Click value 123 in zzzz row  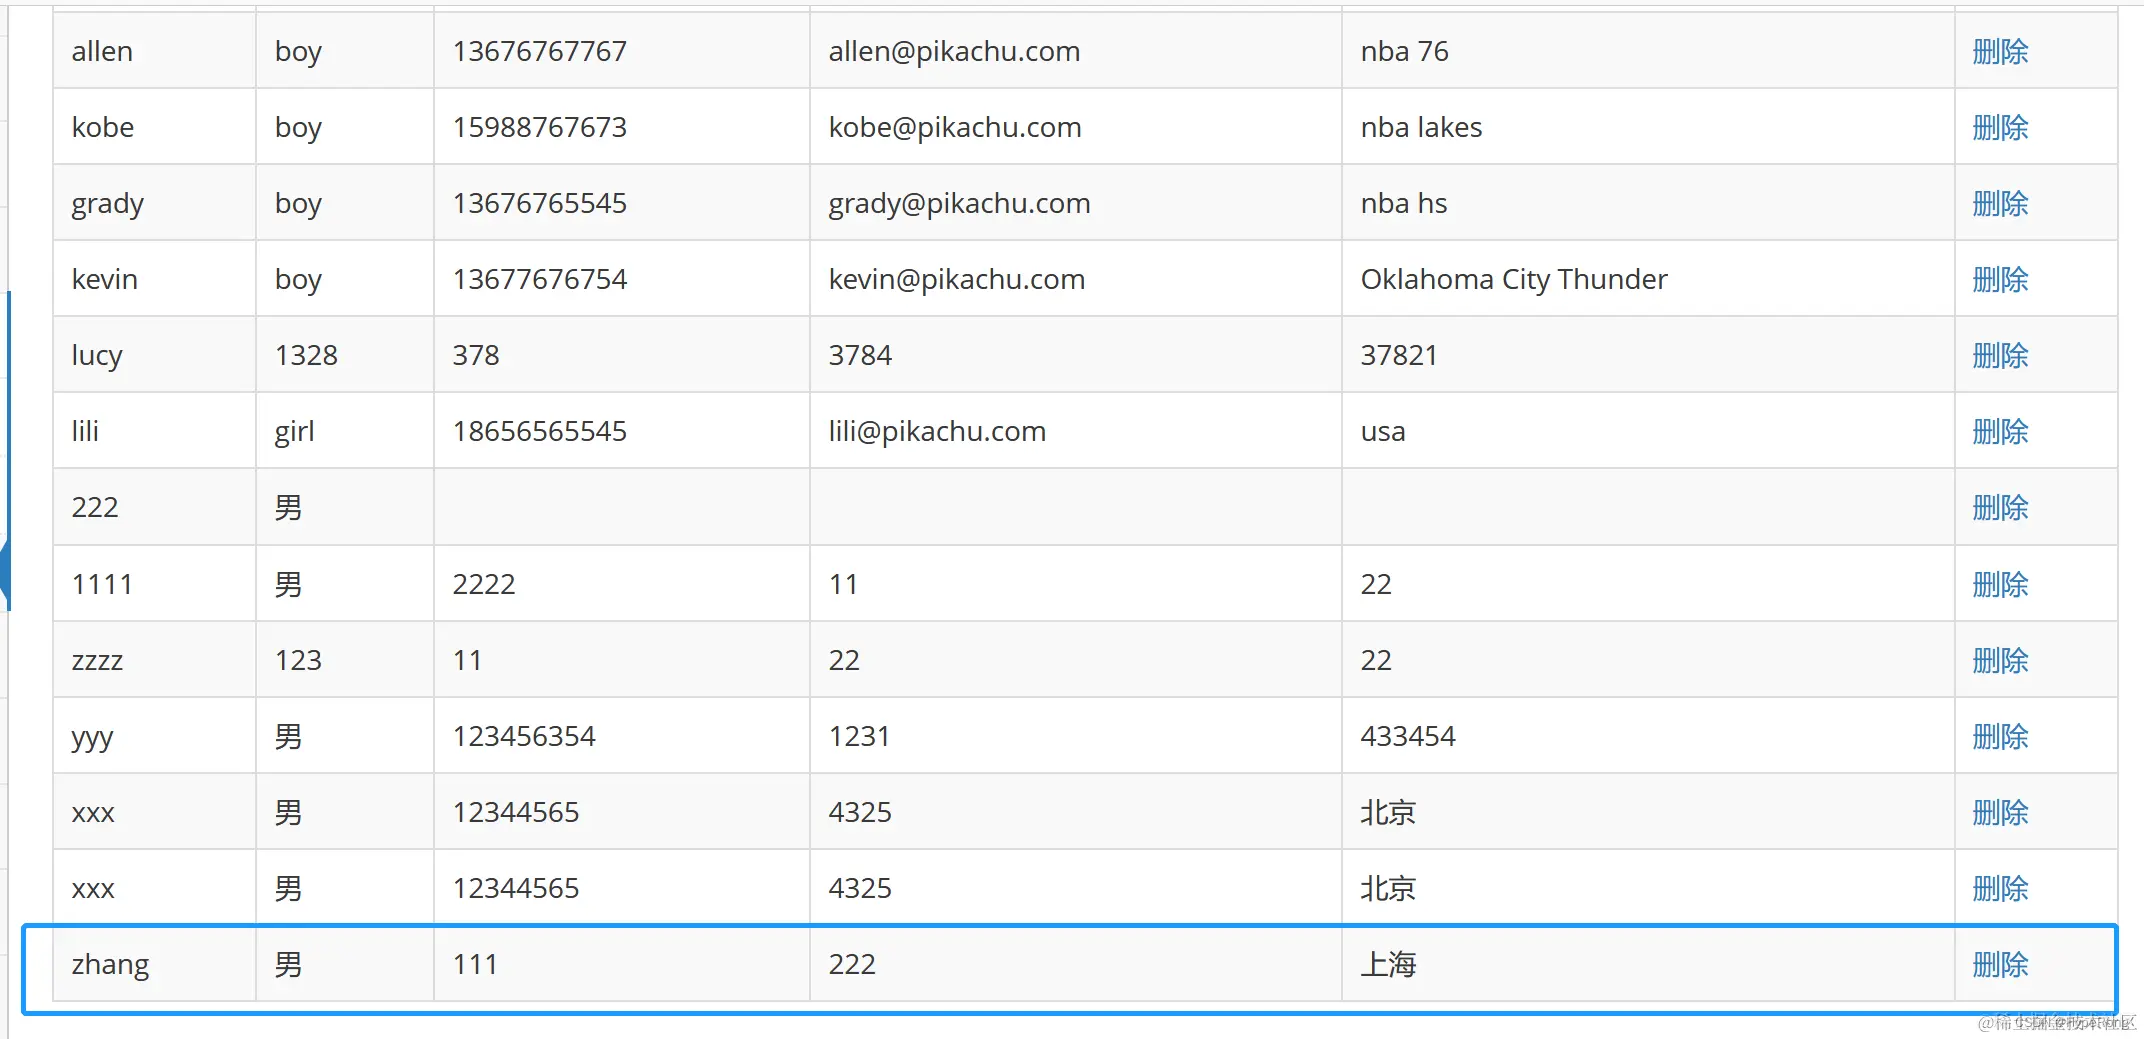tap(298, 660)
